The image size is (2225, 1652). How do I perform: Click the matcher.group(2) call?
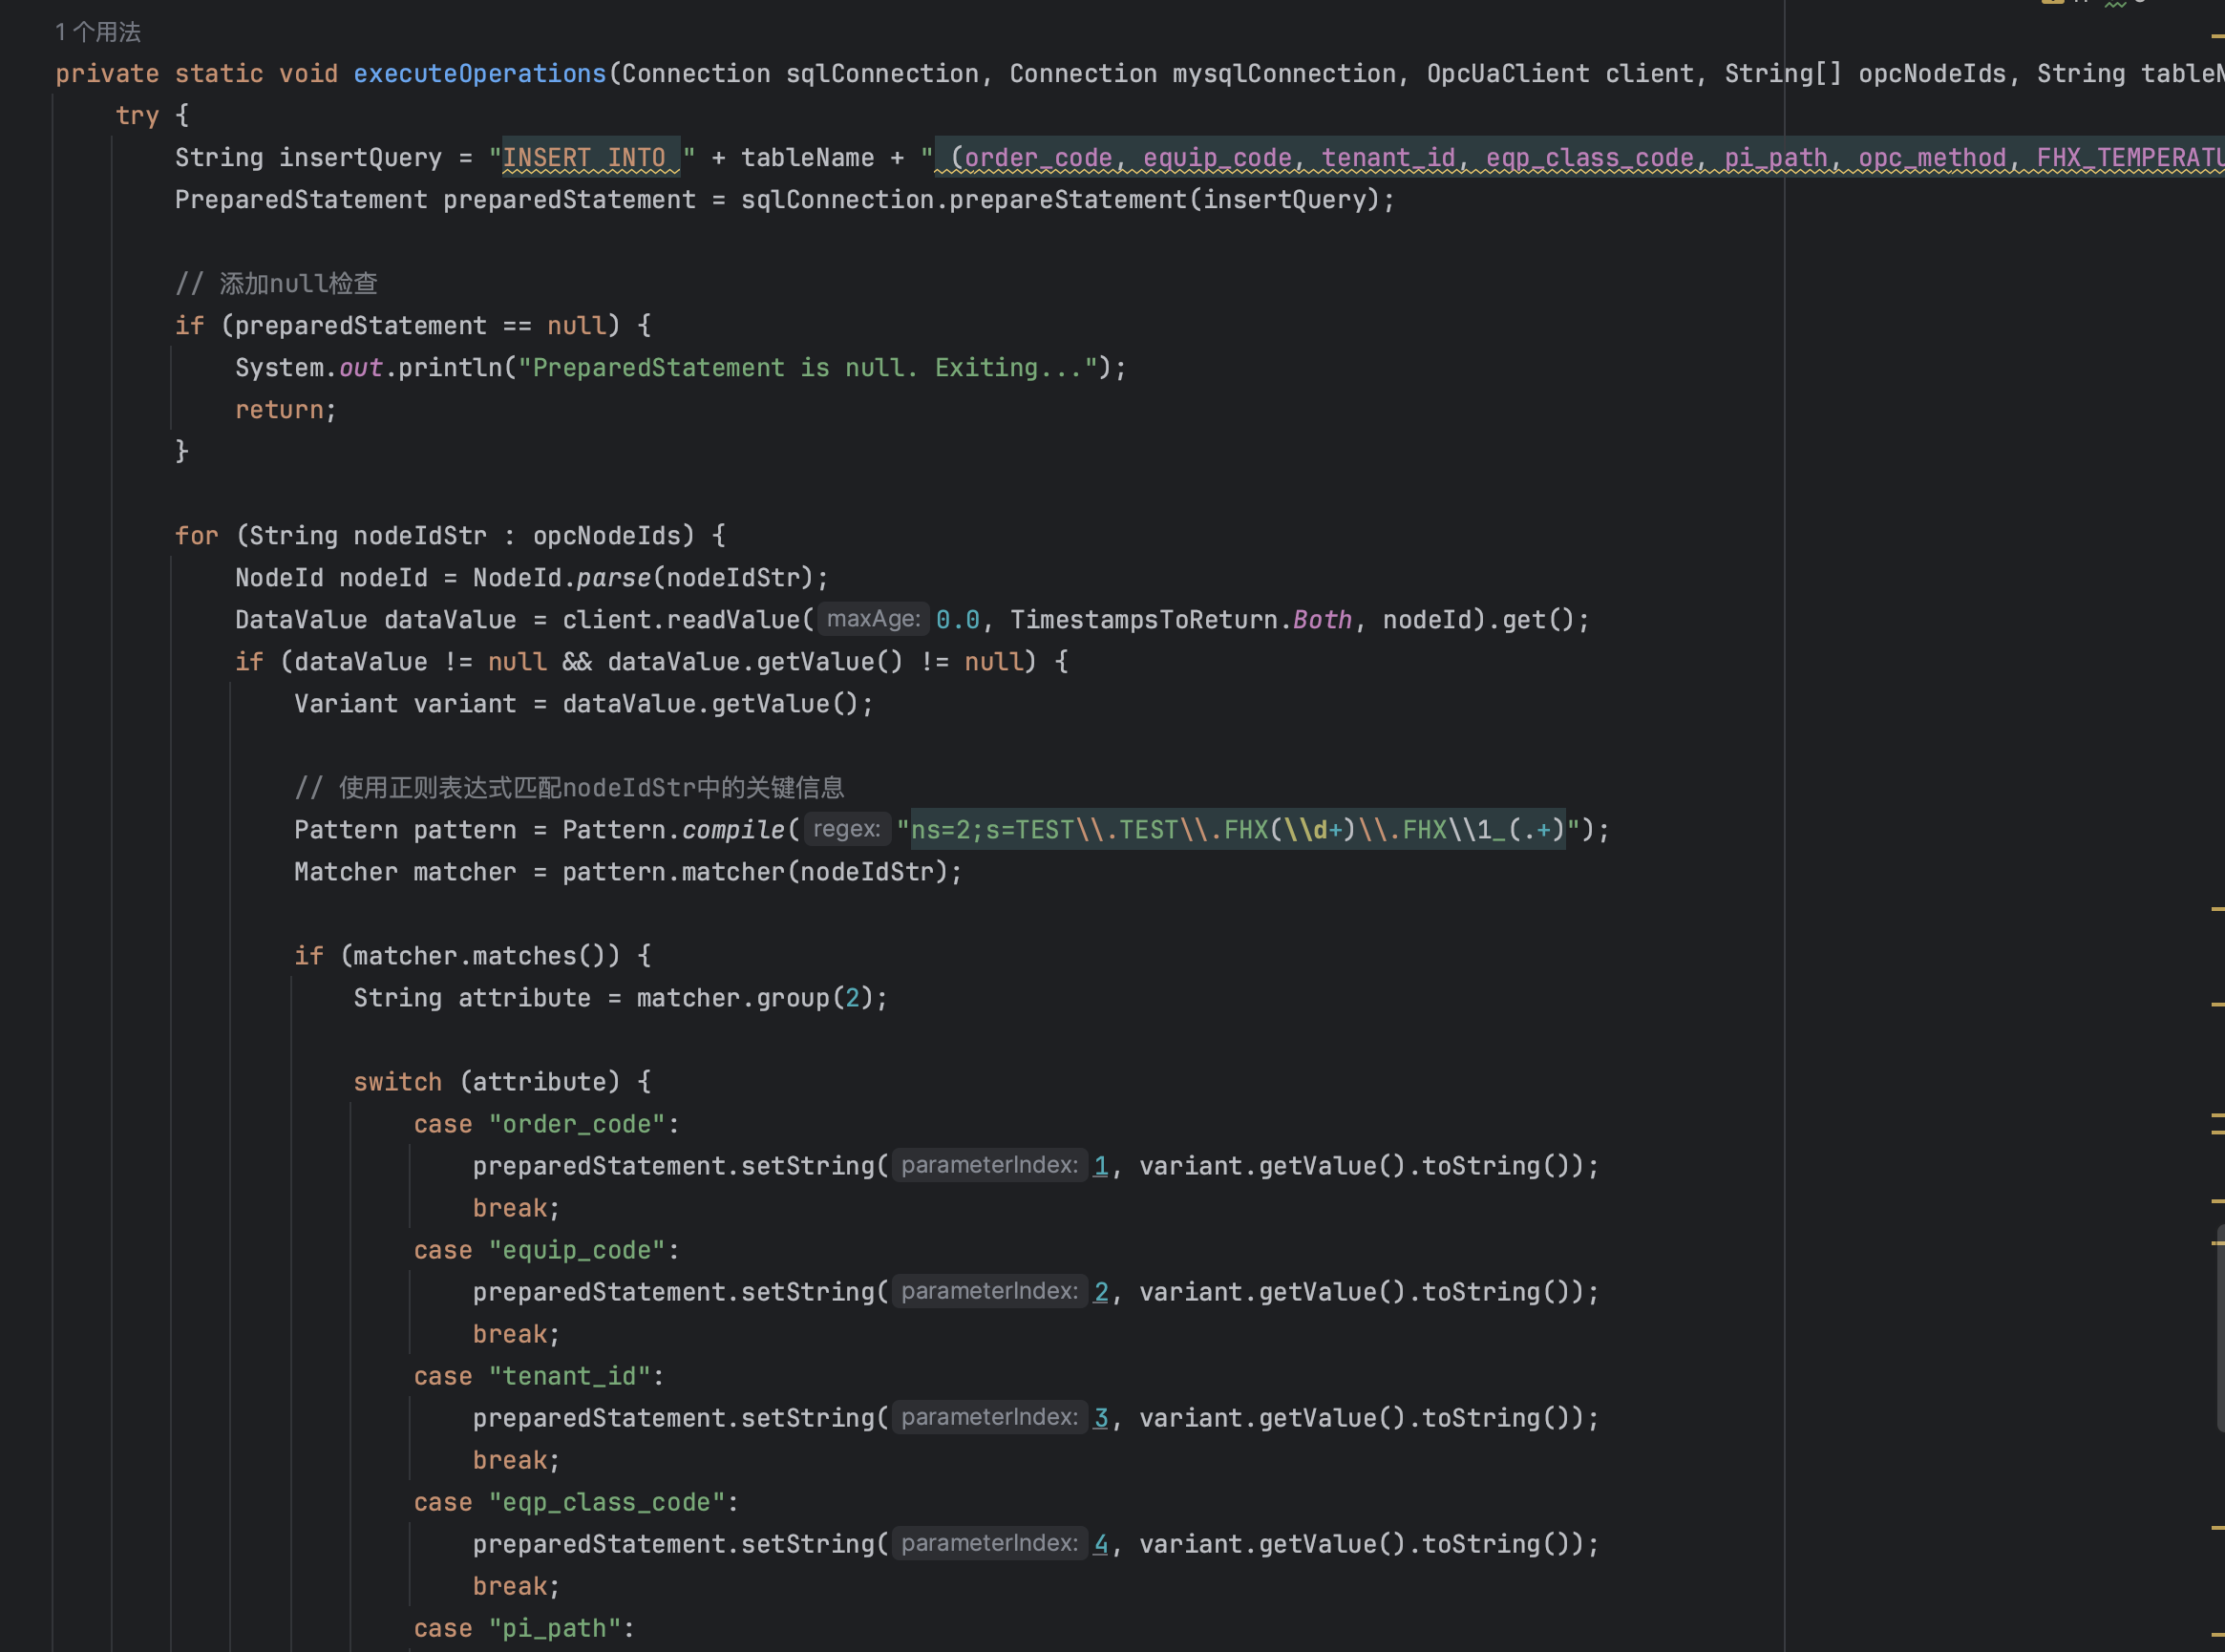755,998
